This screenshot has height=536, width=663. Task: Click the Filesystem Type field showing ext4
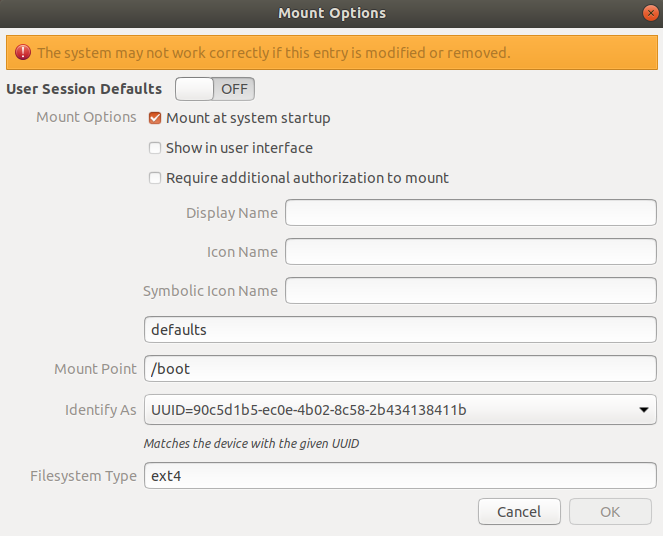coord(400,476)
